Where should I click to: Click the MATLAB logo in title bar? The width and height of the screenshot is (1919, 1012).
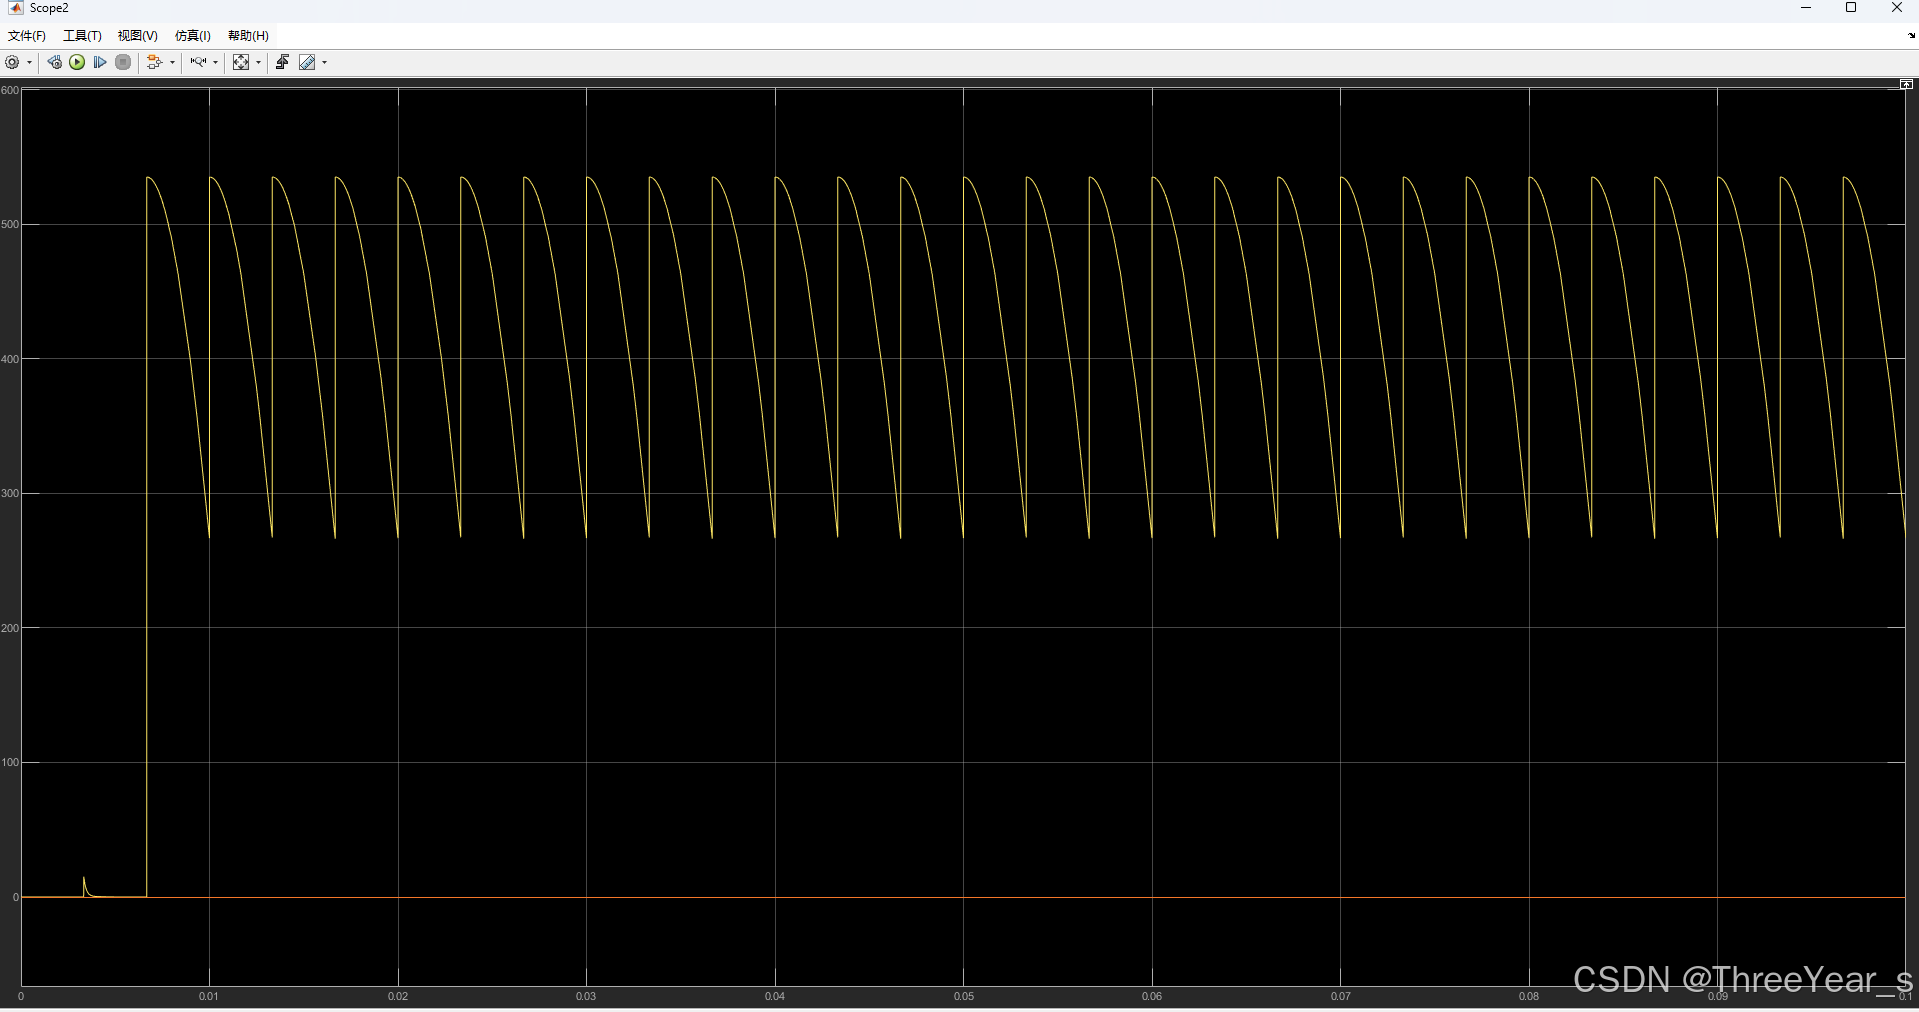pyautogui.click(x=15, y=8)
